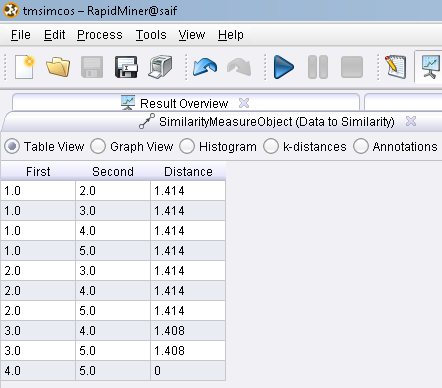Open the File menu
442x388 pixels.
pos(21,35)
